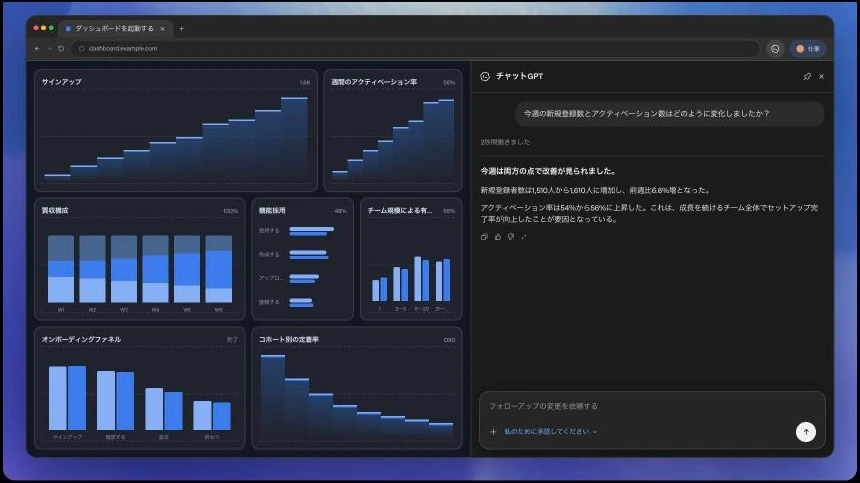This screenshot has width=860, height=483.
Task: Open the site info icon in address bar
Action: tap(82, 49)
